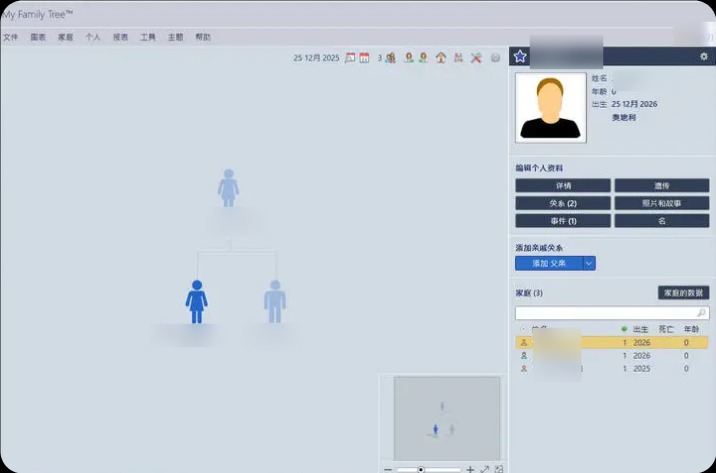716x473 pixels.
Task: Click the plus zoom-in icon under minimap
Action: [x=470, y=469]
